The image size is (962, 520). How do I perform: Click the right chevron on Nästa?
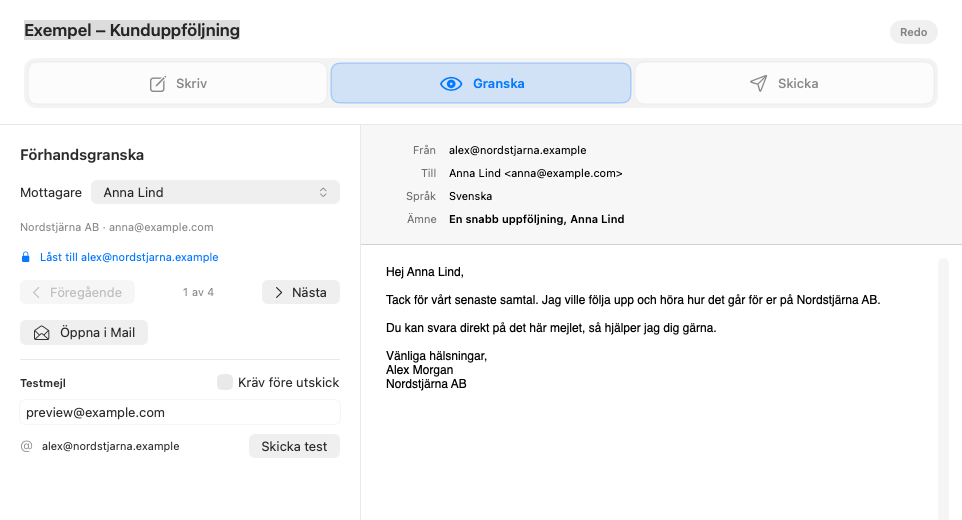tap(279, 292)
